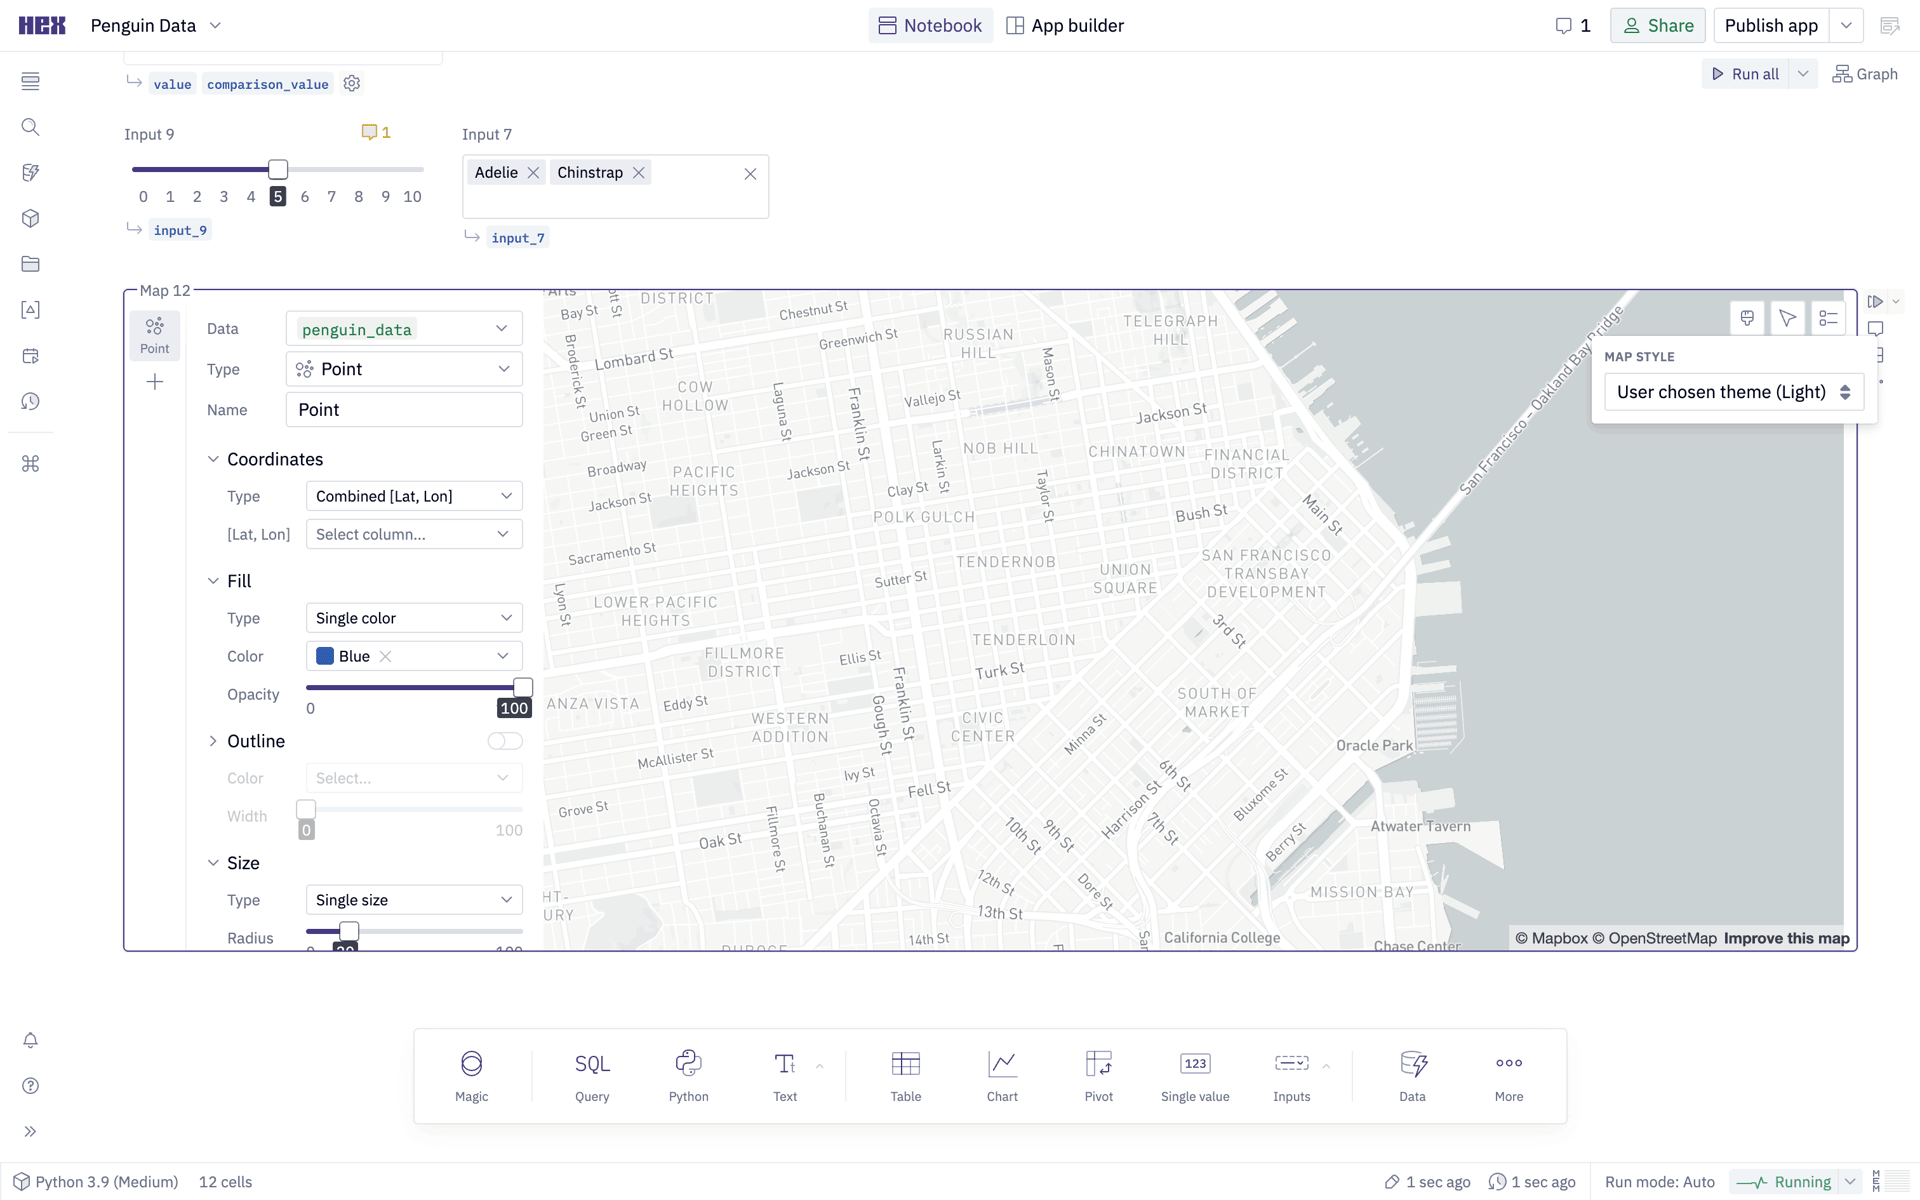The height and width of the screenshot is (1200, 1920).
Task: Open the layer Type Point dropdown
Action: coord(404,369)
